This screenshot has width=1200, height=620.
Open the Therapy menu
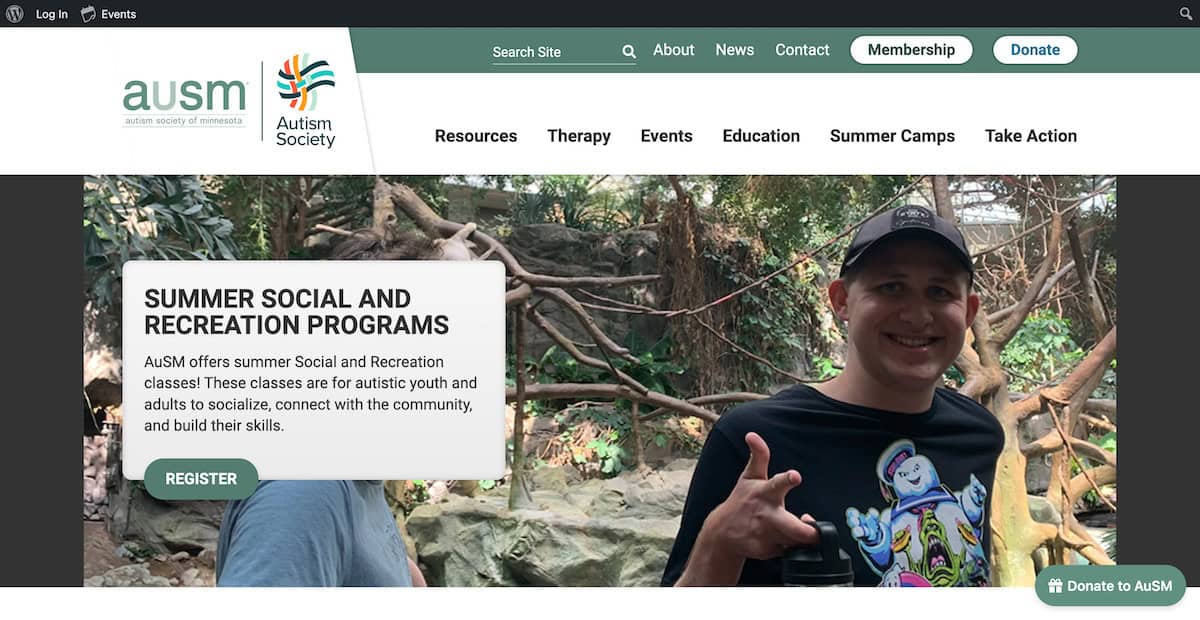click(x=579, y=136)
